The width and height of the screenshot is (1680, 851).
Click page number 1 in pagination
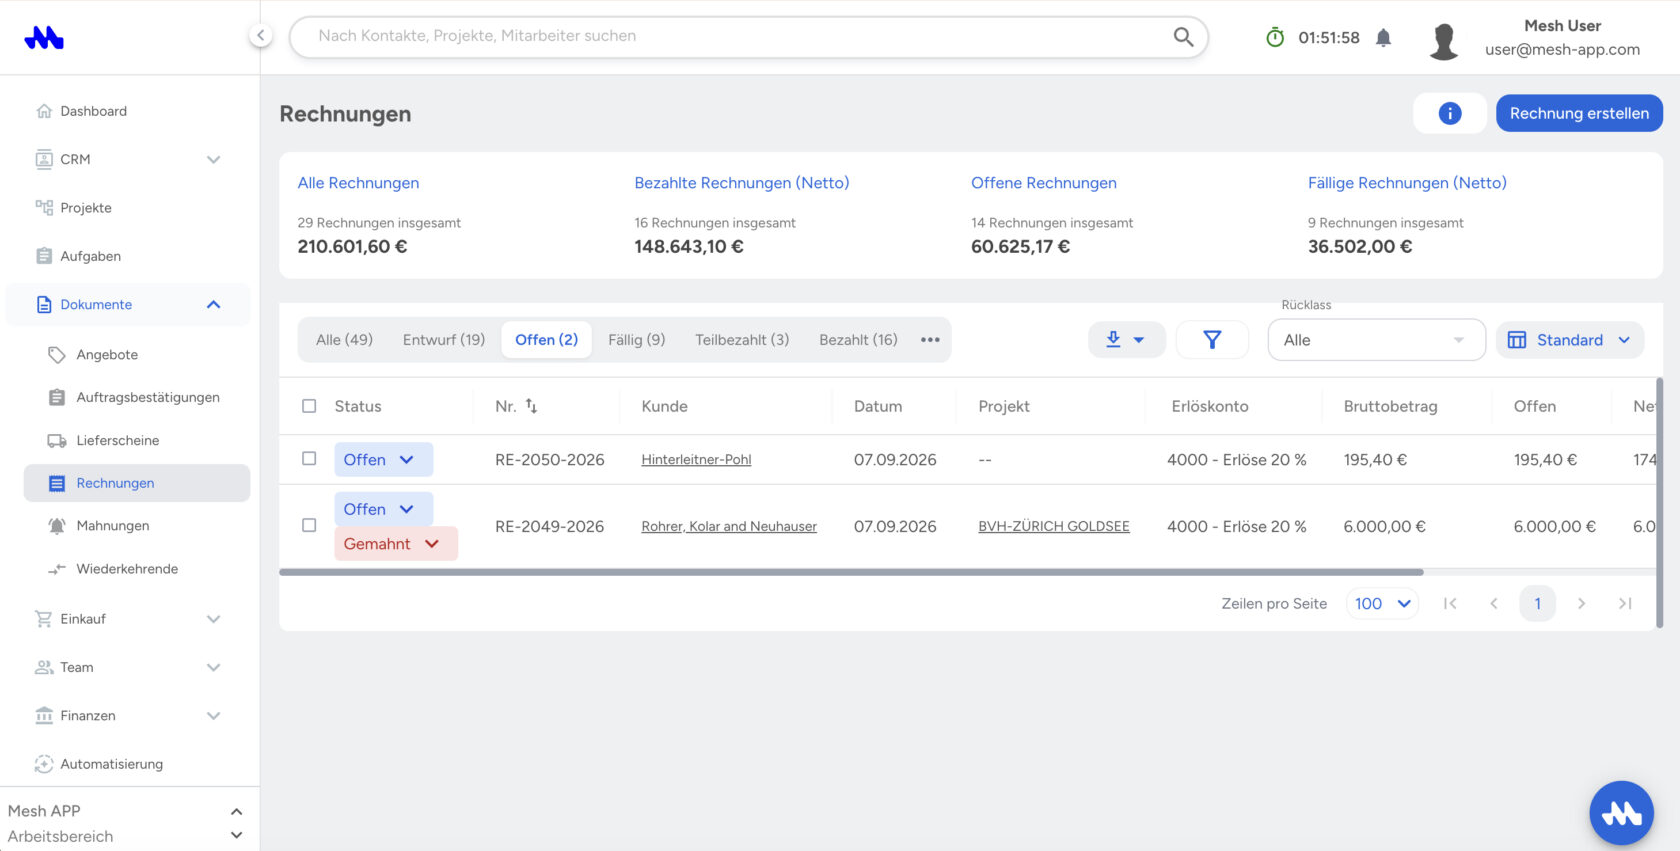[1538, 603]
